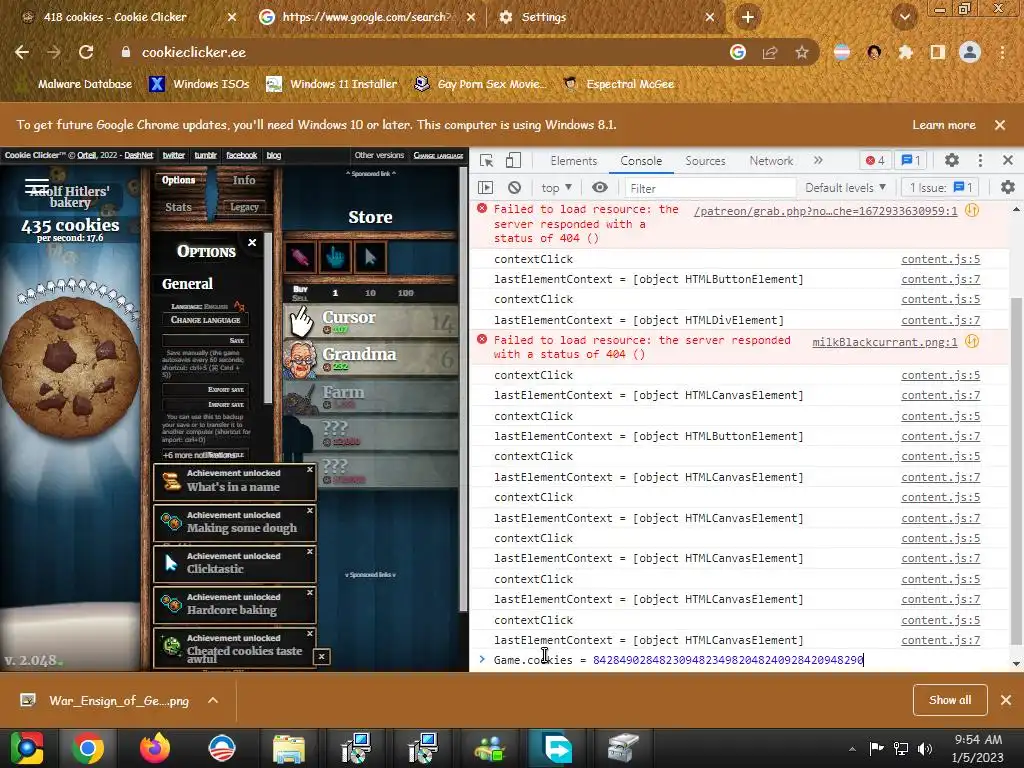Open the Legacy menu button

point(244,207)
